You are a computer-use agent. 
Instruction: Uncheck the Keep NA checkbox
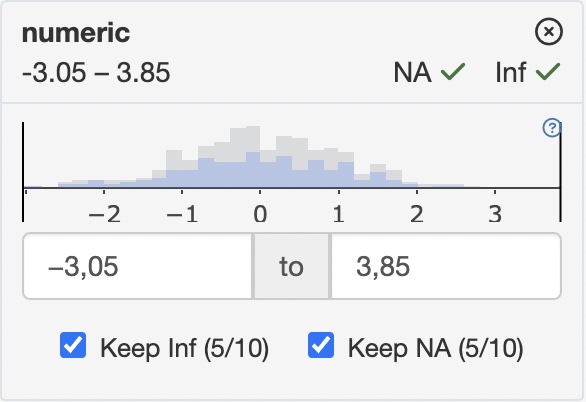pos(321,345)
